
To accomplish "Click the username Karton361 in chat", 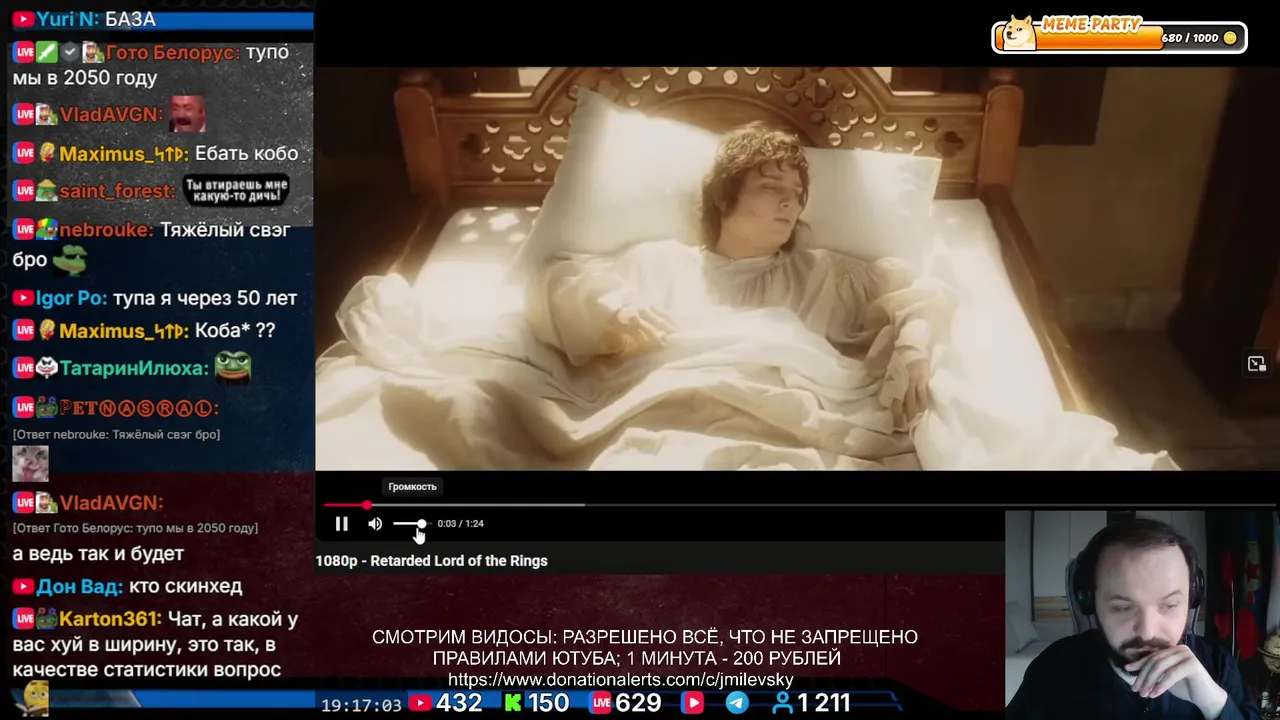I will coord(109,619).
